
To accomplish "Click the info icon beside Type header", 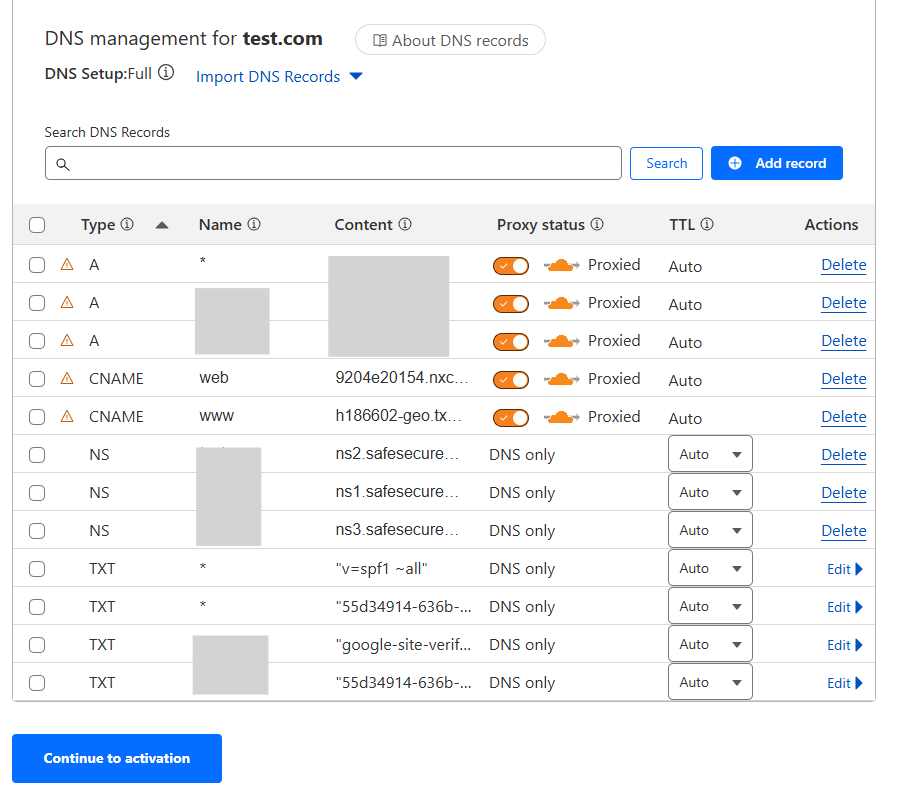I will click(x=127, y=224).
